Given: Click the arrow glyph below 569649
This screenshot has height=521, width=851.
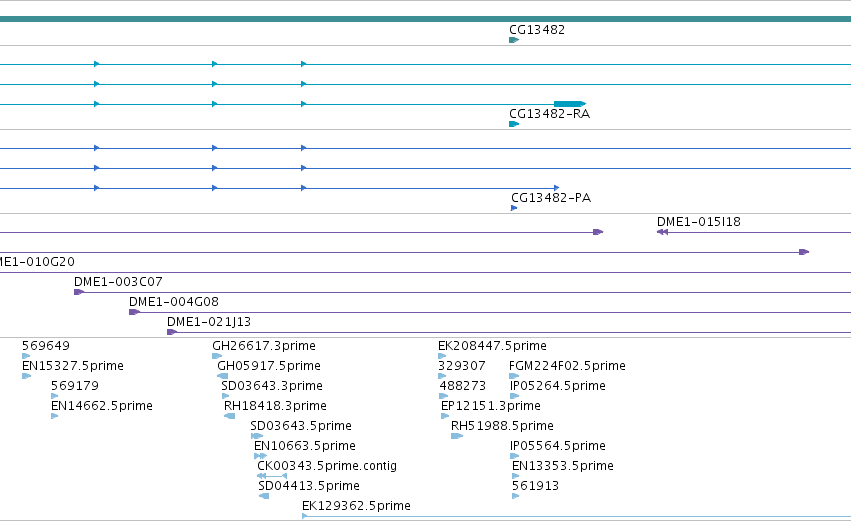Looking at the screenshot, I should tap(26, 357).
